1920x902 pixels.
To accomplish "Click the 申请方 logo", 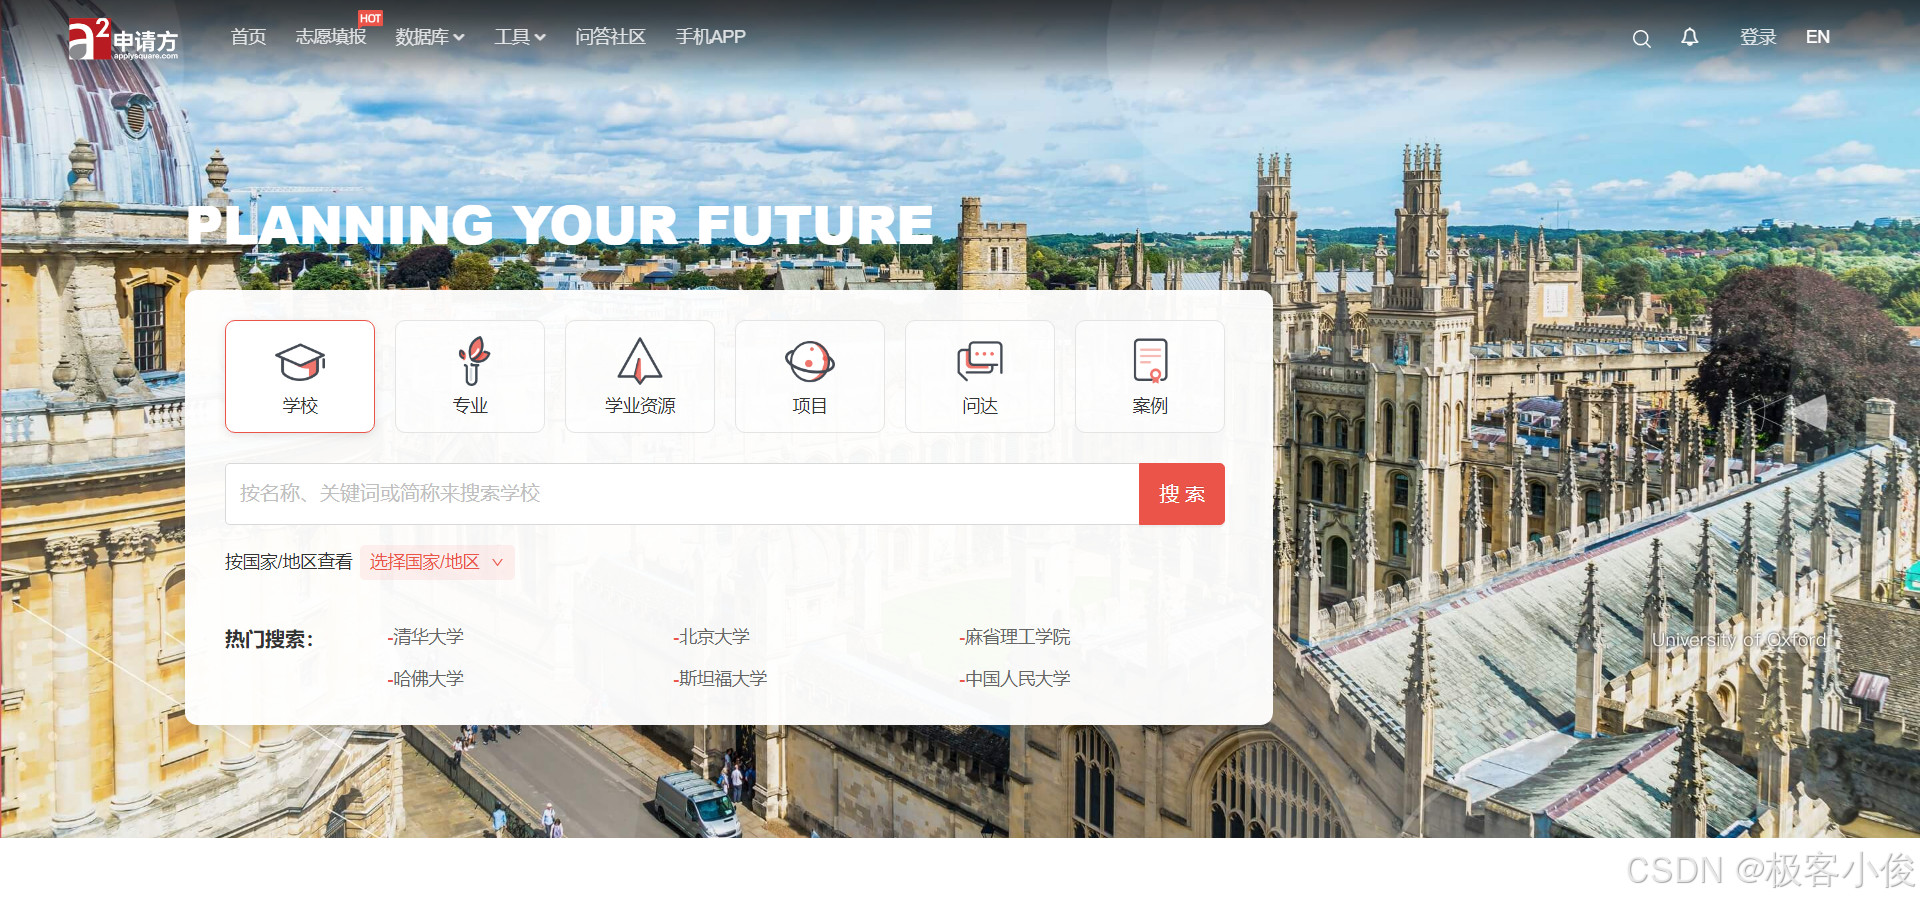I will 124,39.
